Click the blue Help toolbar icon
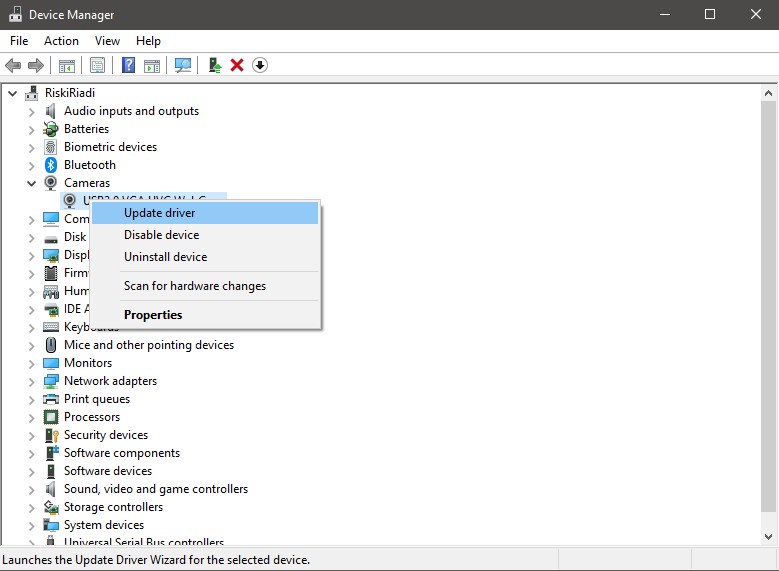Screen dimensions: 779x571 click(x=128, y=65)
